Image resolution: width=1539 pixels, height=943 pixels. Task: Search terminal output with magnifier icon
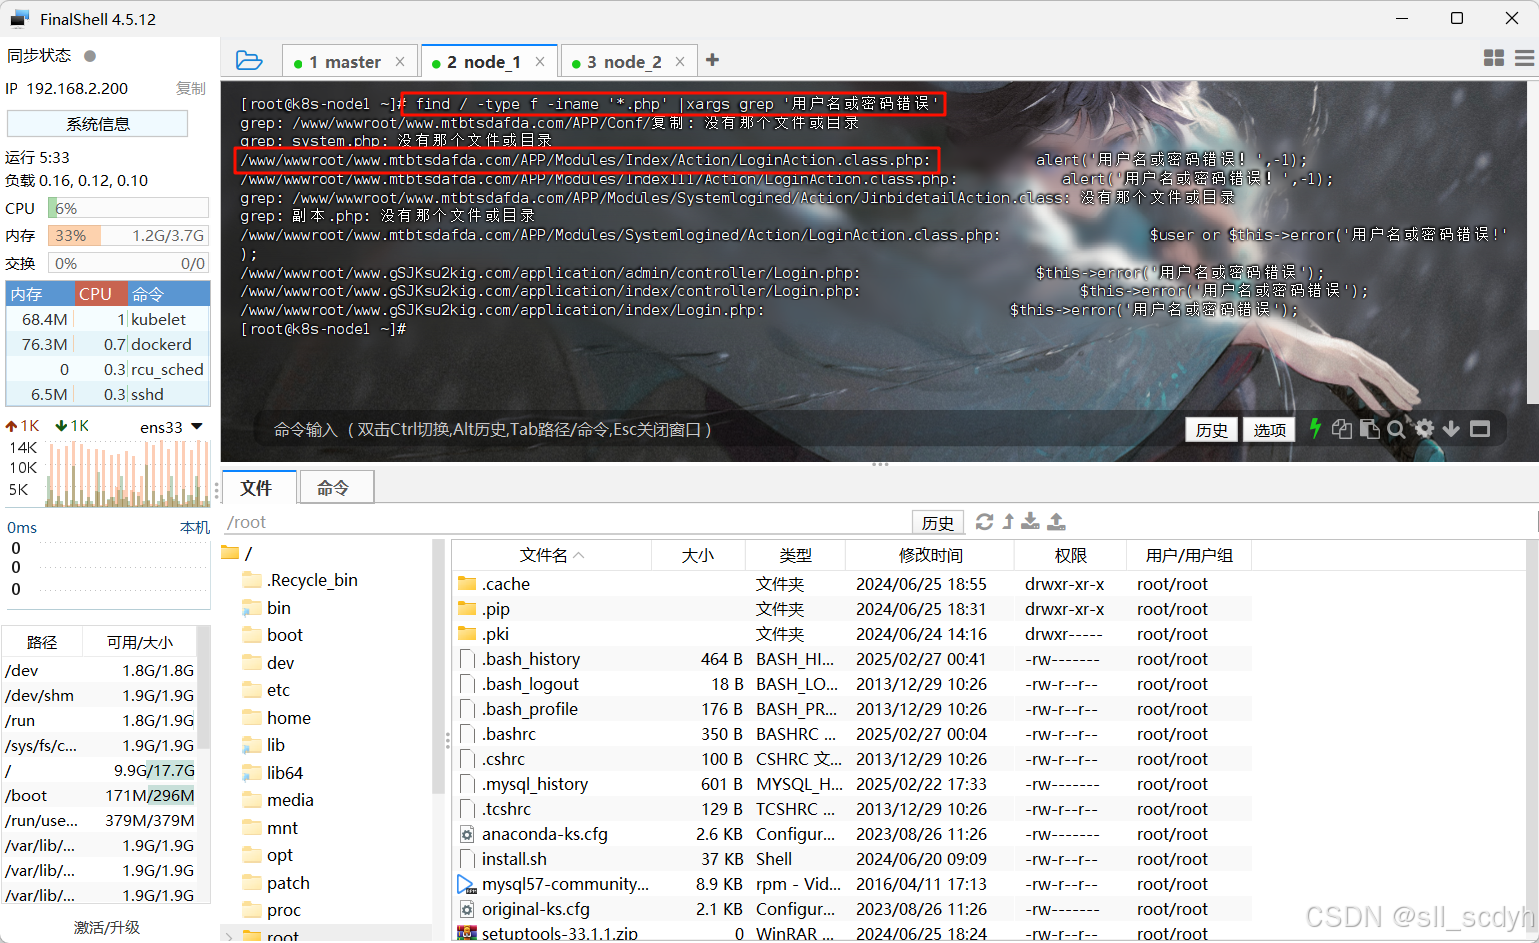pos(1396,429)
